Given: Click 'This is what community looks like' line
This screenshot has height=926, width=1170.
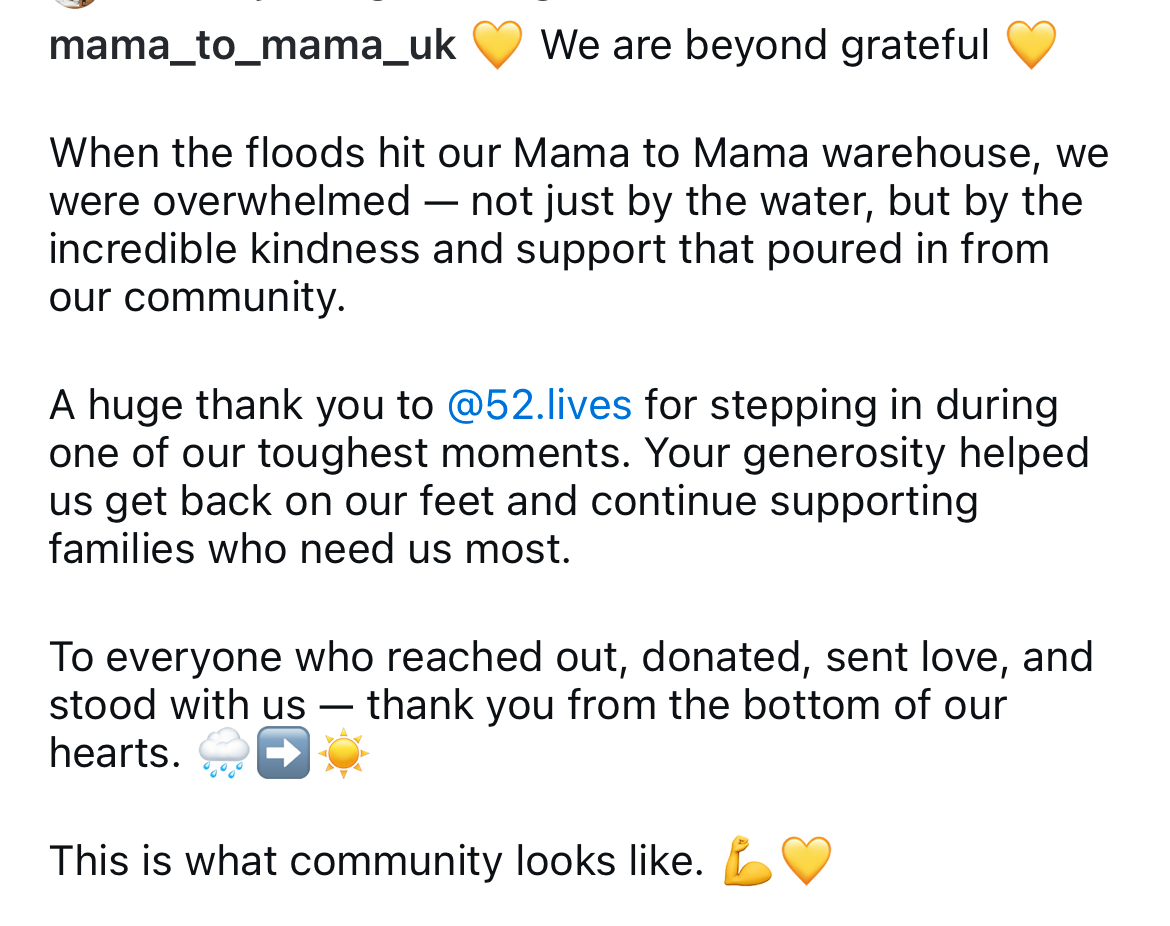Looking at the screenshot, I should click(x=377, y=861).
